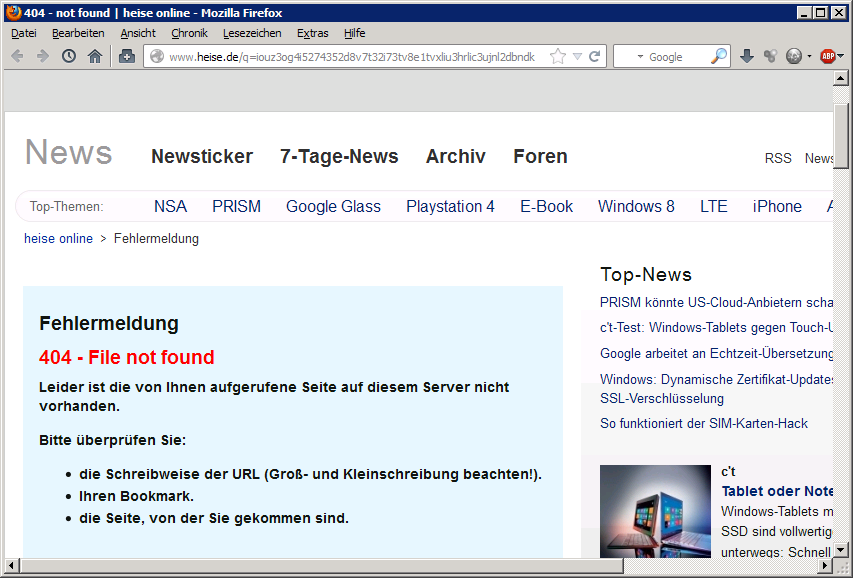
Task: Select the LTE top theme
Action: (x=714, y=206)
